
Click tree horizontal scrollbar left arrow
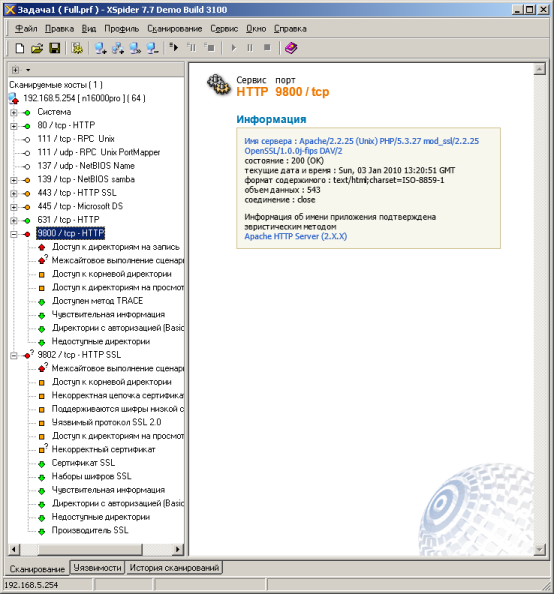14,549
